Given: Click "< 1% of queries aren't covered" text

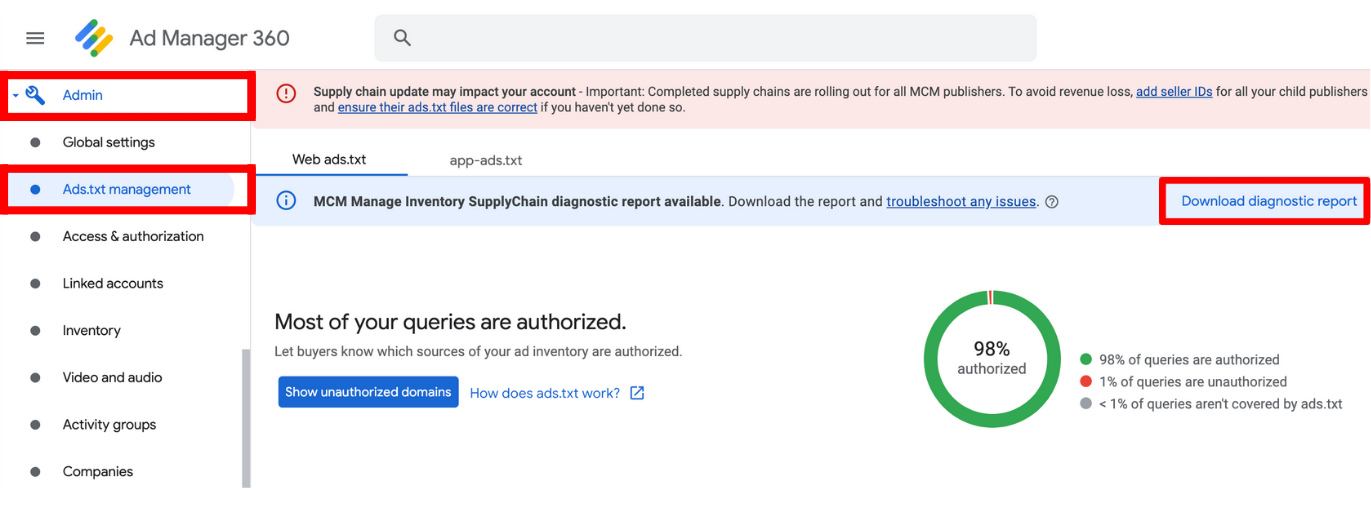Looking at the screenshot, I should (x=1221, y=403).
